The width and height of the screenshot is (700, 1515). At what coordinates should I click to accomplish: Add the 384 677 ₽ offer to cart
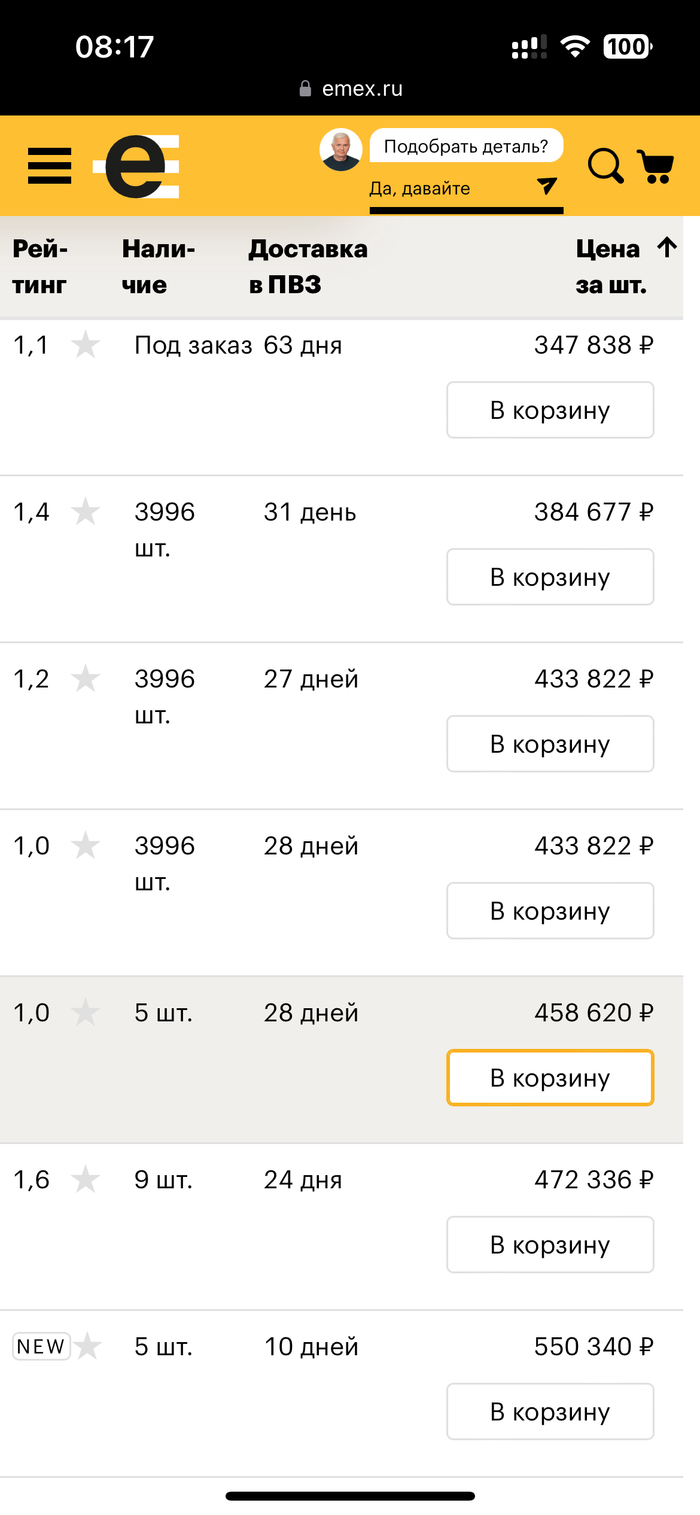pos(550,577)
